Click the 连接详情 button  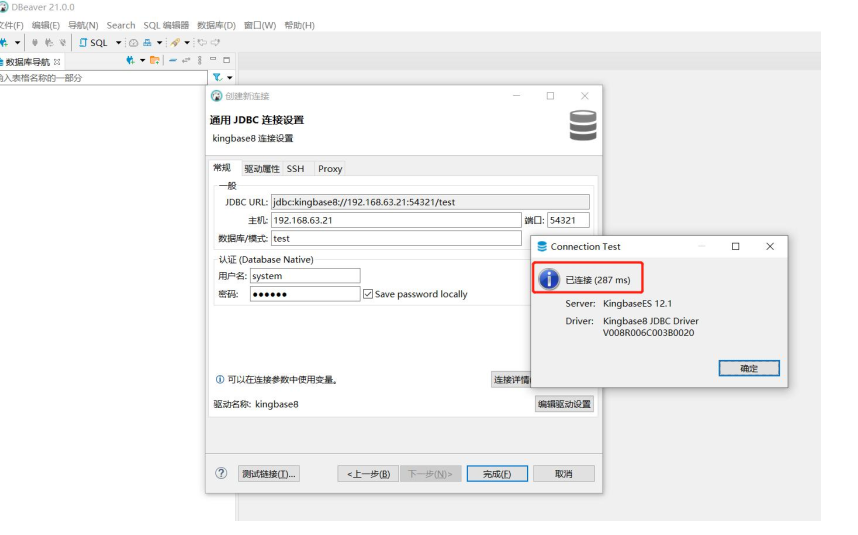pos(512,379)
